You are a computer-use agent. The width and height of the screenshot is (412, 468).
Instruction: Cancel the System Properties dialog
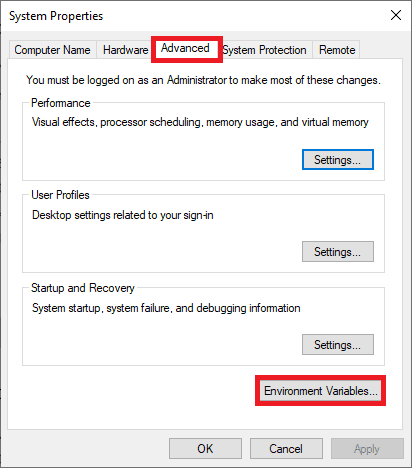(x=286, y=449)
